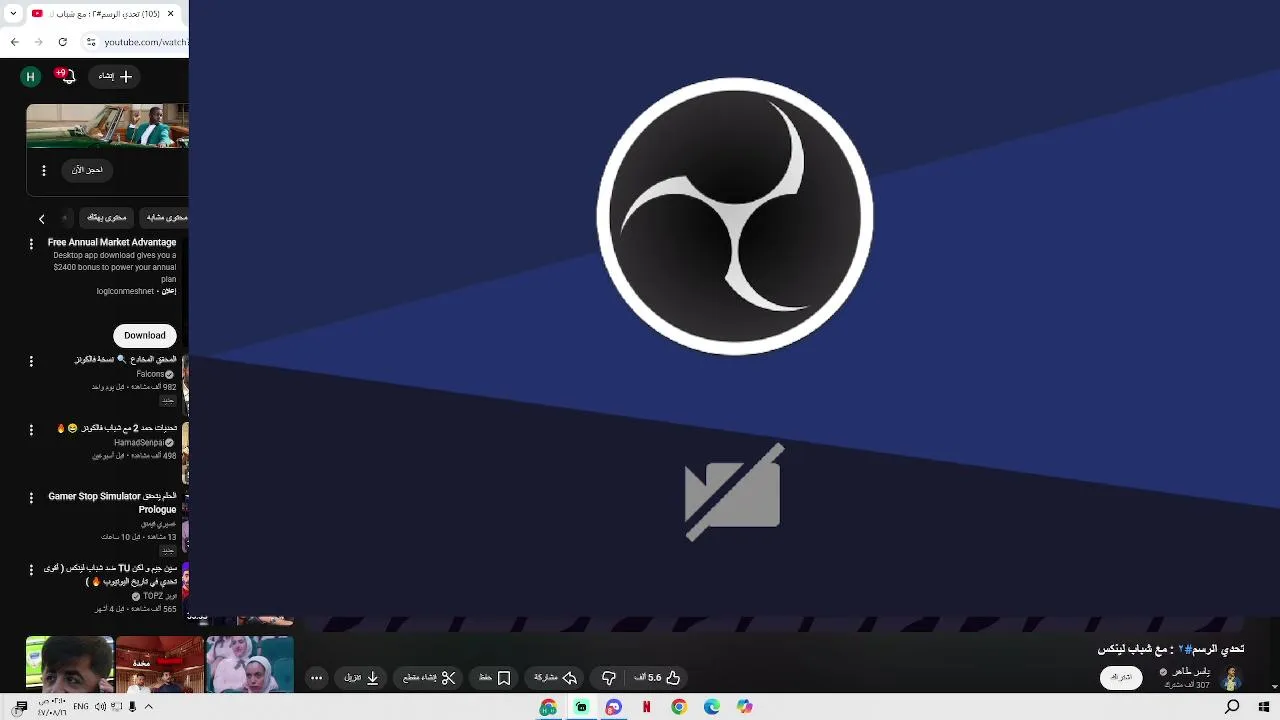Open the Free Annual Market Advantage ad title

point(112,242)
